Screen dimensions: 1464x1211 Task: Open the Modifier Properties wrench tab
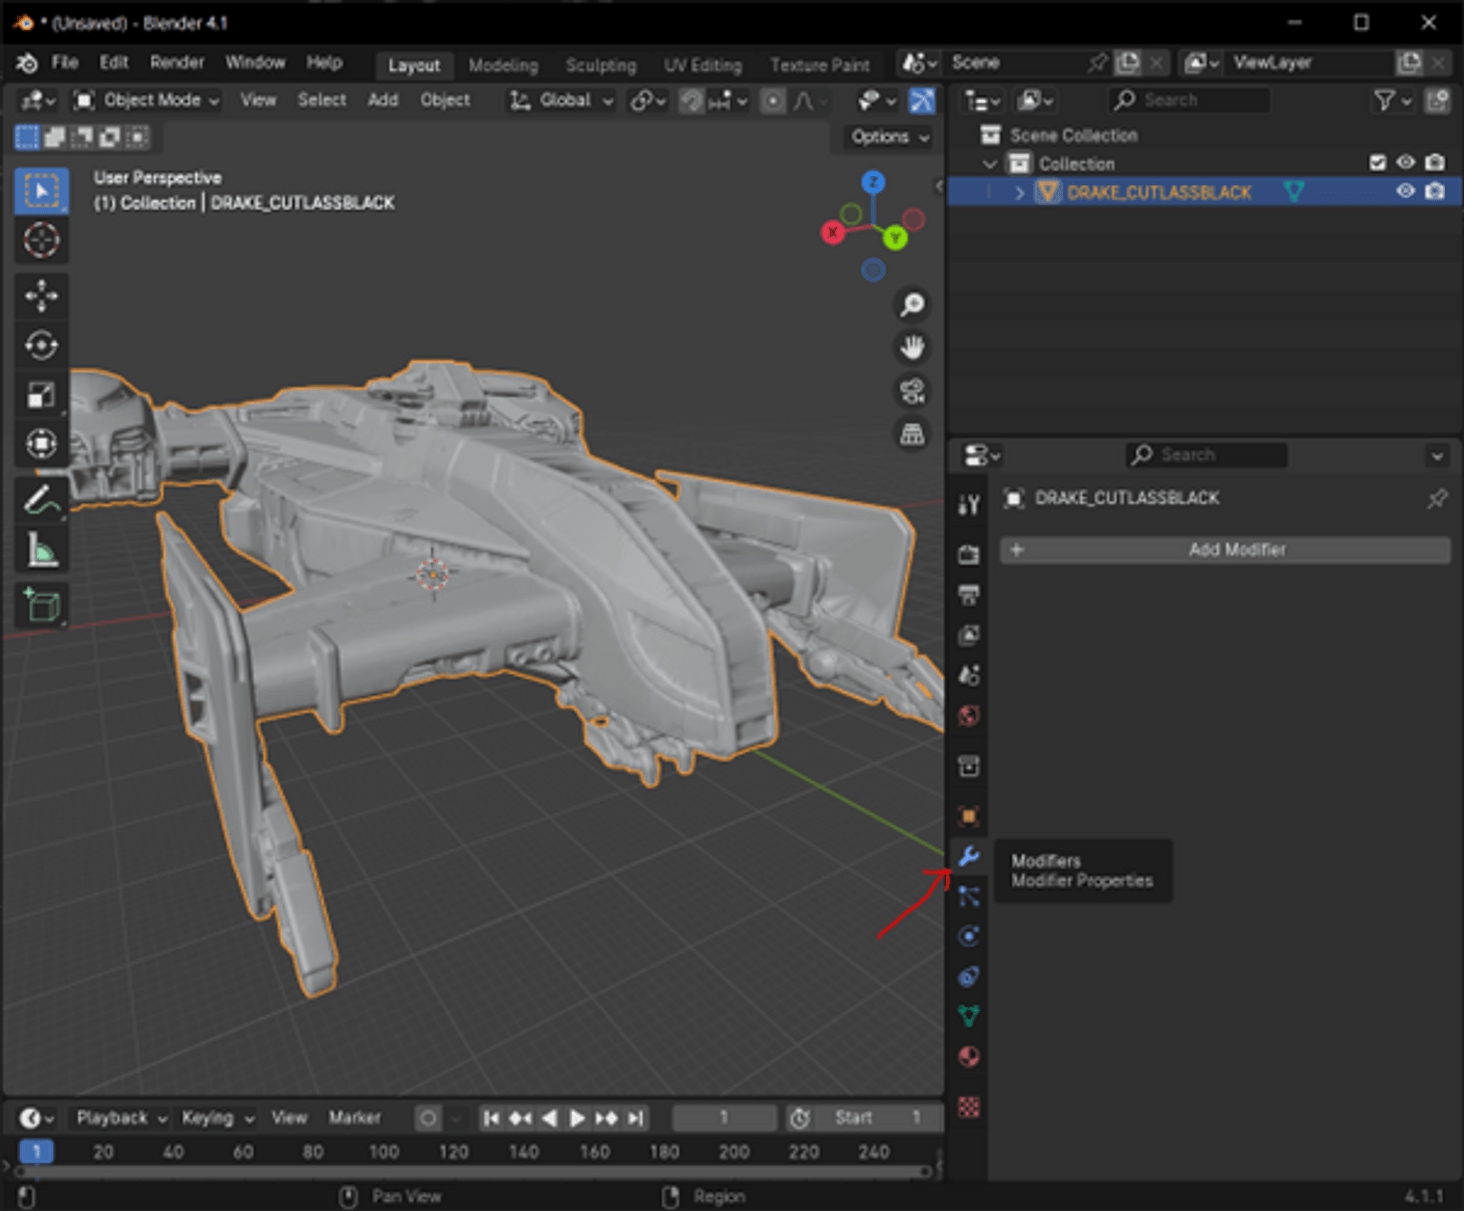tap(968, 856)
